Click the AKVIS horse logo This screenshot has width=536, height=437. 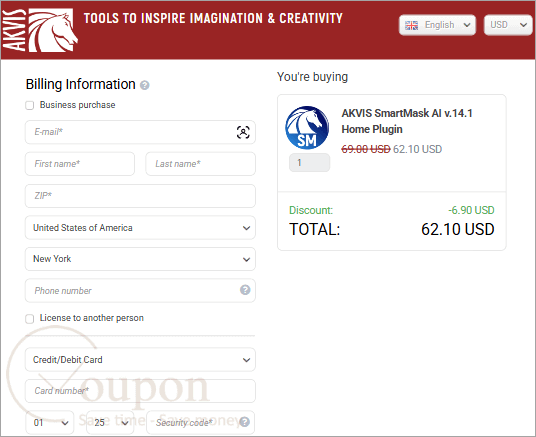pyautogui.click(x=40, y=30)
